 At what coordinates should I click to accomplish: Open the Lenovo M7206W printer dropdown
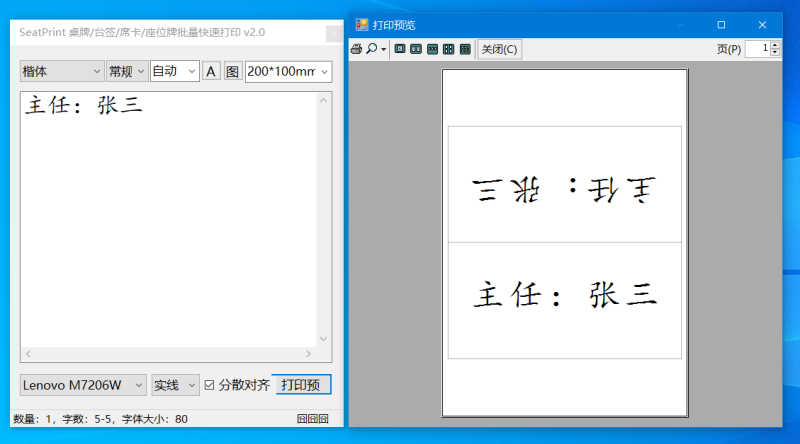83,385
